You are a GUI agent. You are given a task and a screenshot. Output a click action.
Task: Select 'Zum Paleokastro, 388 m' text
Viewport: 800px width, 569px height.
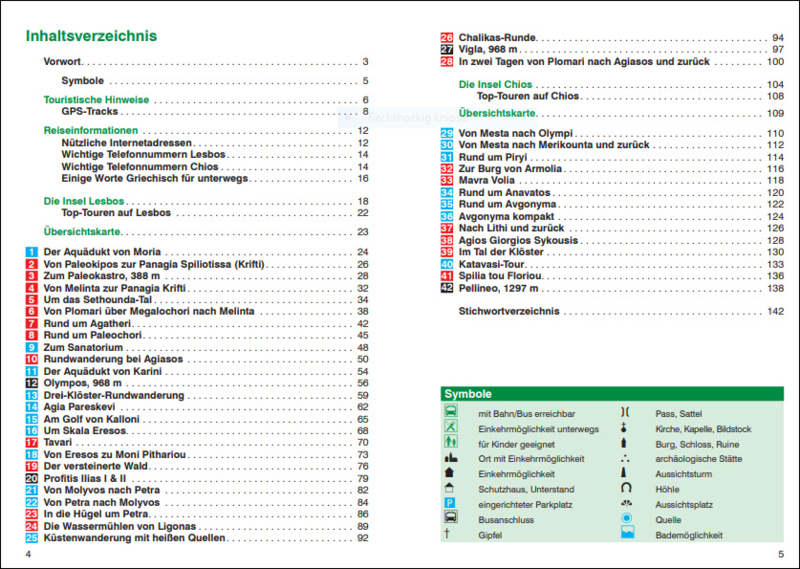(102, 276)
